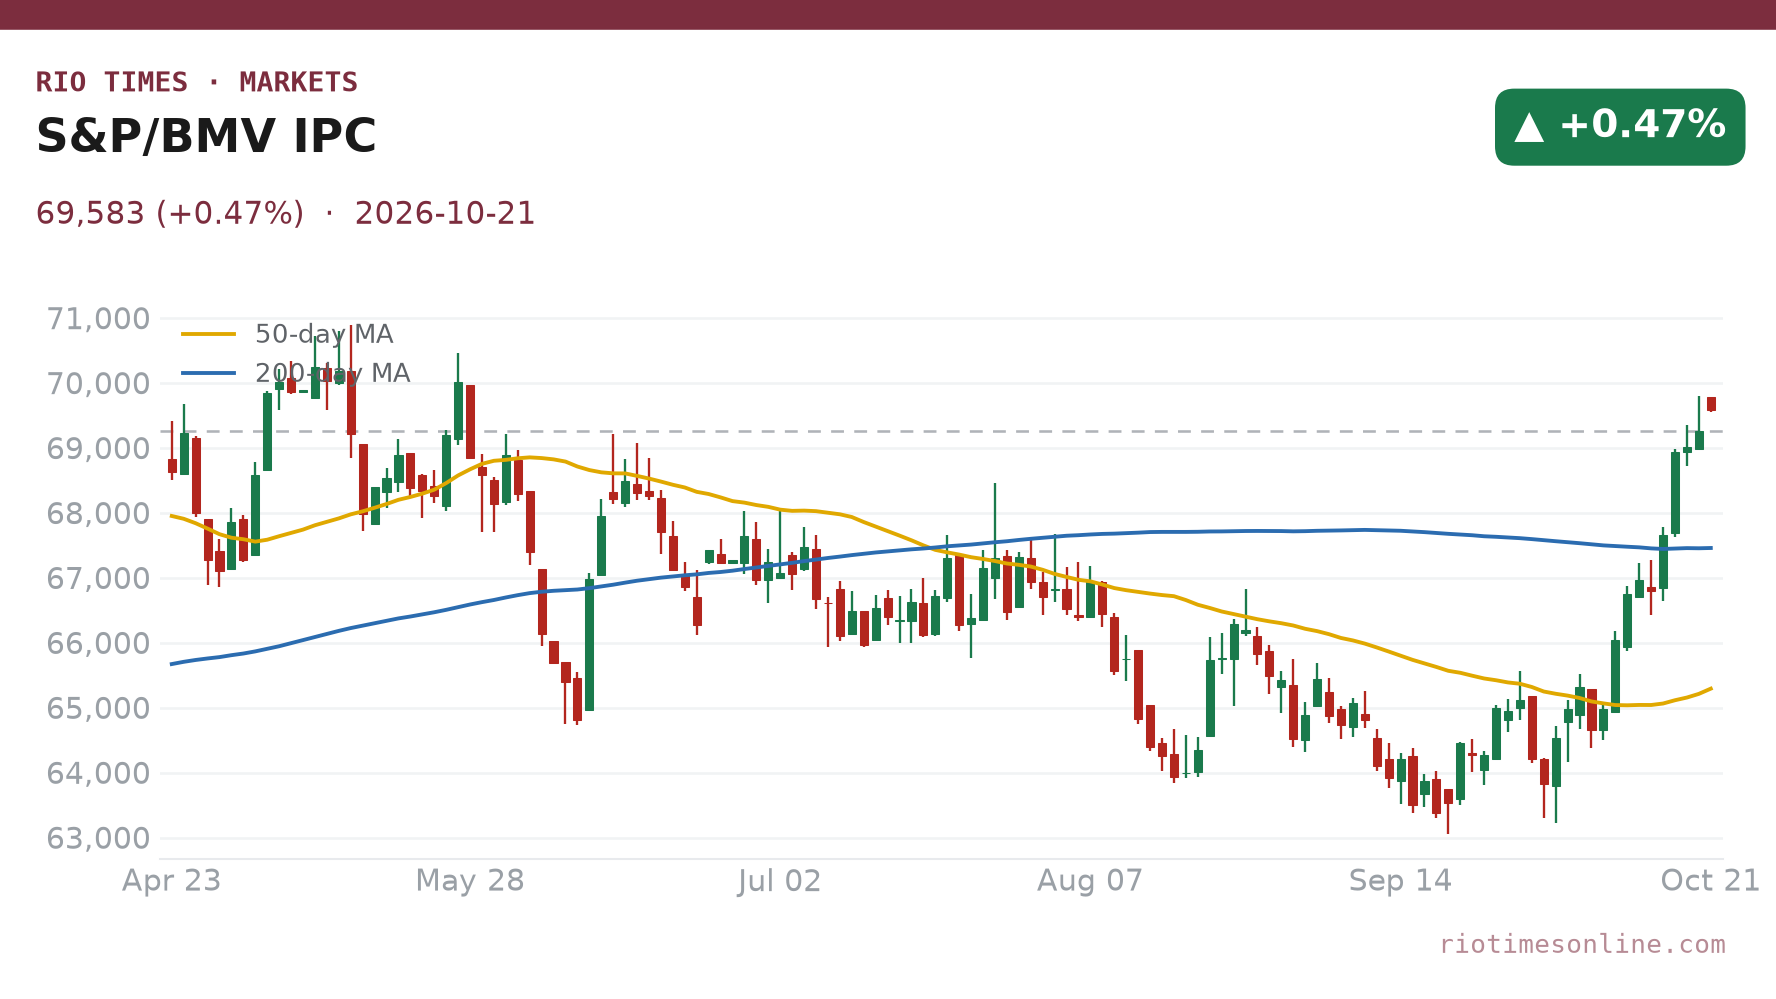
Task: Select the Oct 21 date axis label
Action: [1710, 881]
